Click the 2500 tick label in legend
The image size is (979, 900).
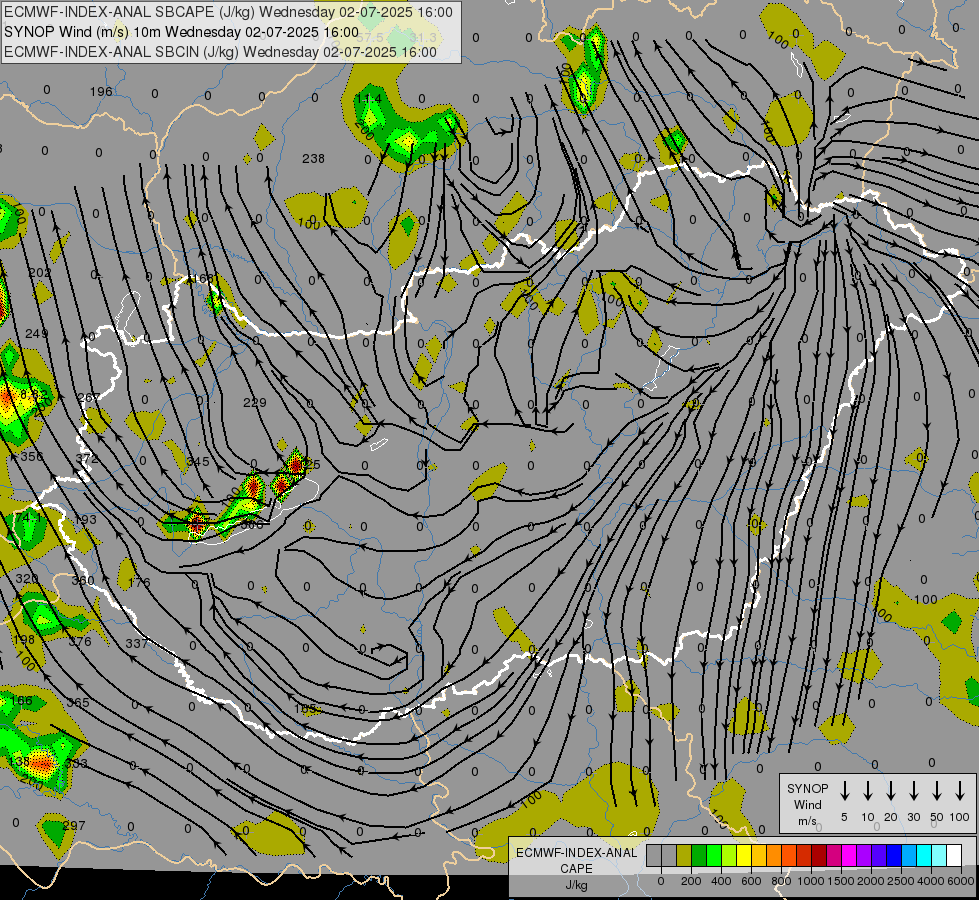click(901, 881)
